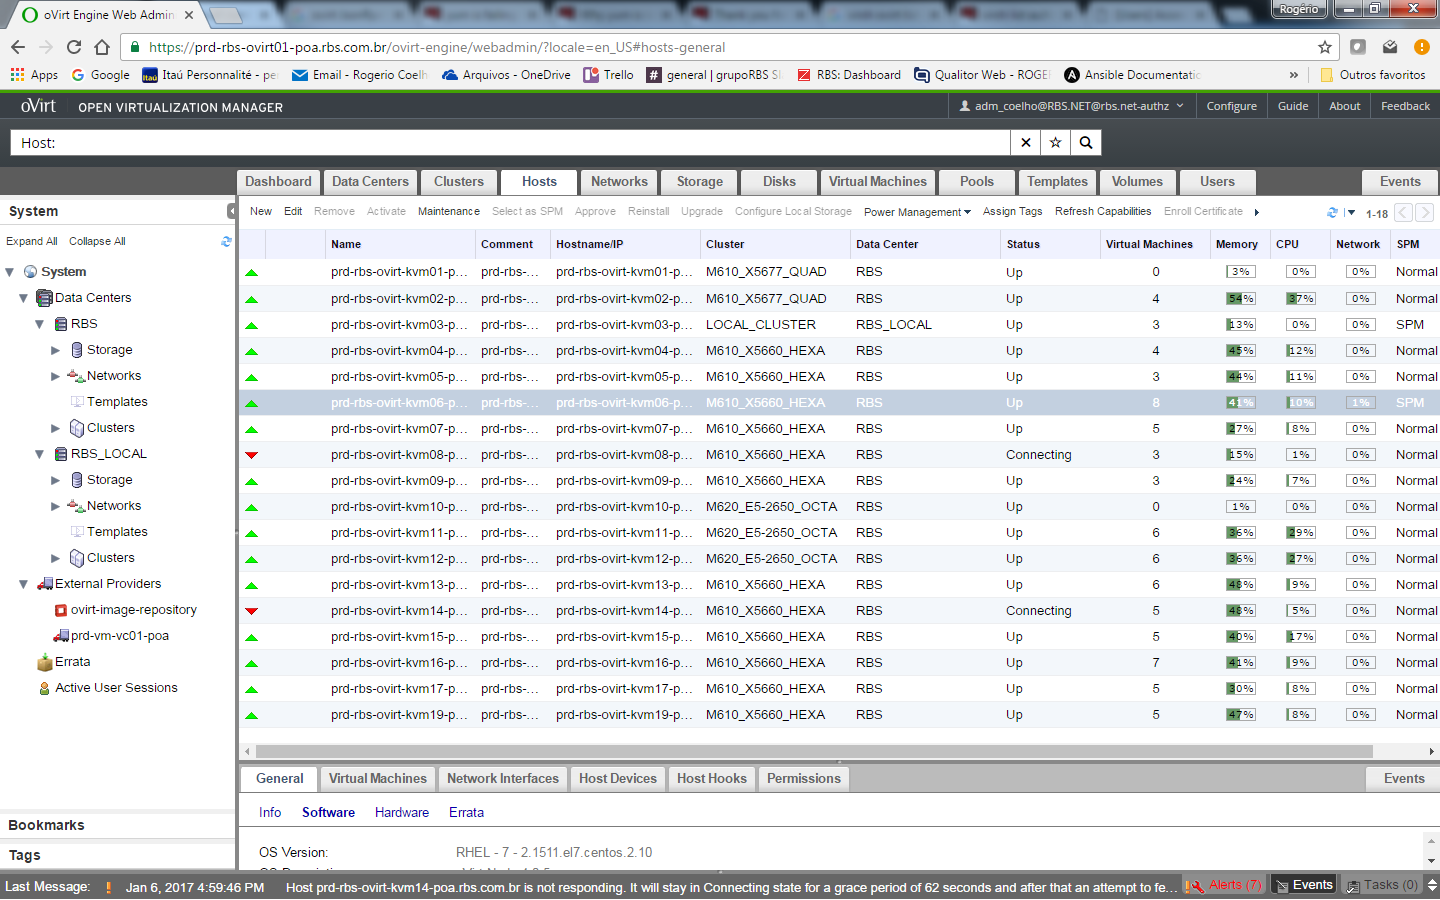Bookmark this page with Chrome star
The width and height of the screenshot is (1440, 900).
pyautogui.click(x=1324, y=47)
